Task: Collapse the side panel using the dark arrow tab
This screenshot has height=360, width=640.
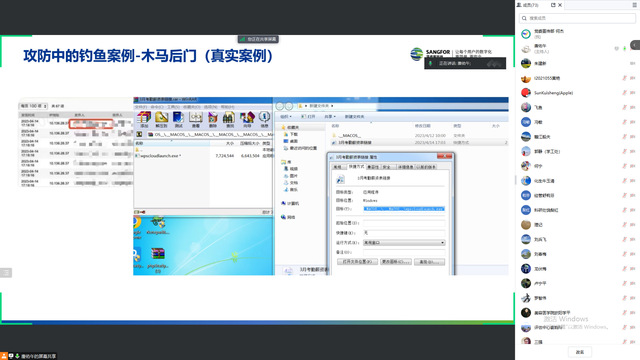Action: click(635, 45)
